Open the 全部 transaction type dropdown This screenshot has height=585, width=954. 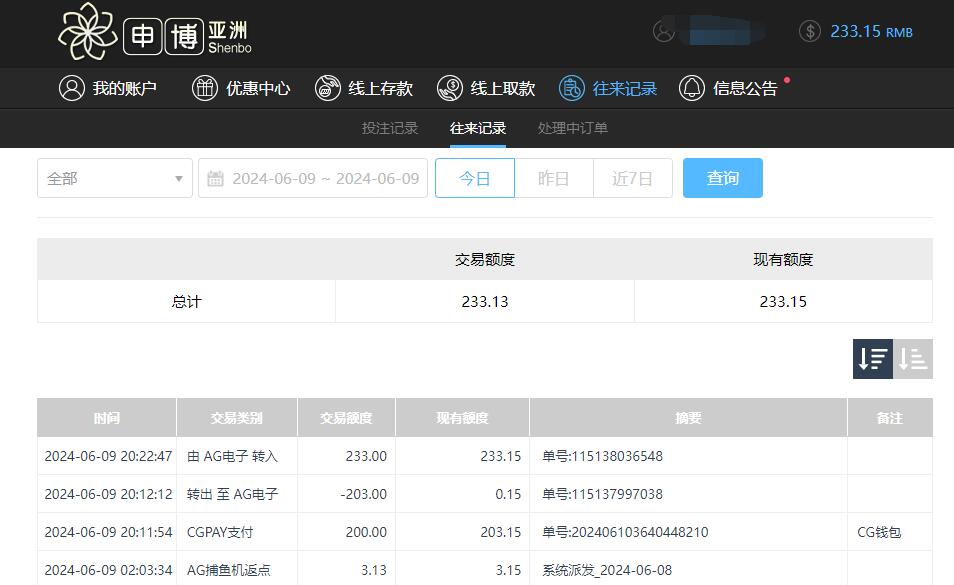pos(114,178)
